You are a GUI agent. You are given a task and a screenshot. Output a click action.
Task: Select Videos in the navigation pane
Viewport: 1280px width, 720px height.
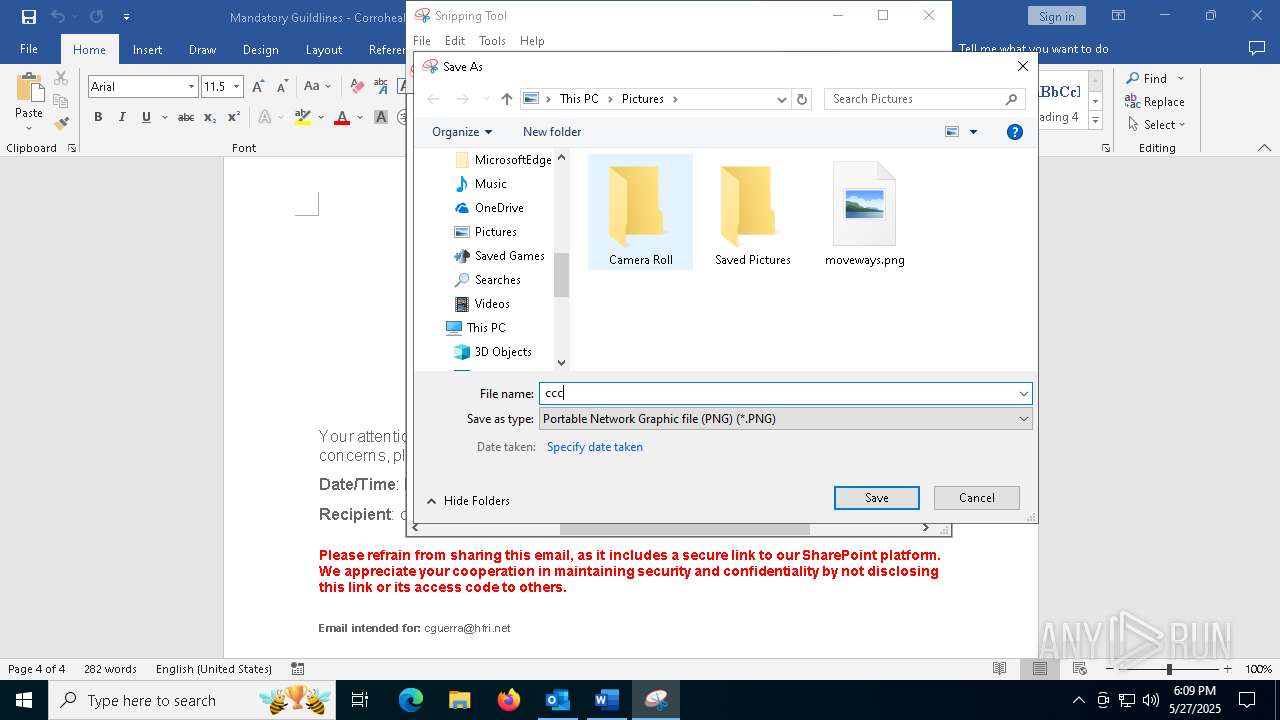[491, 304]
